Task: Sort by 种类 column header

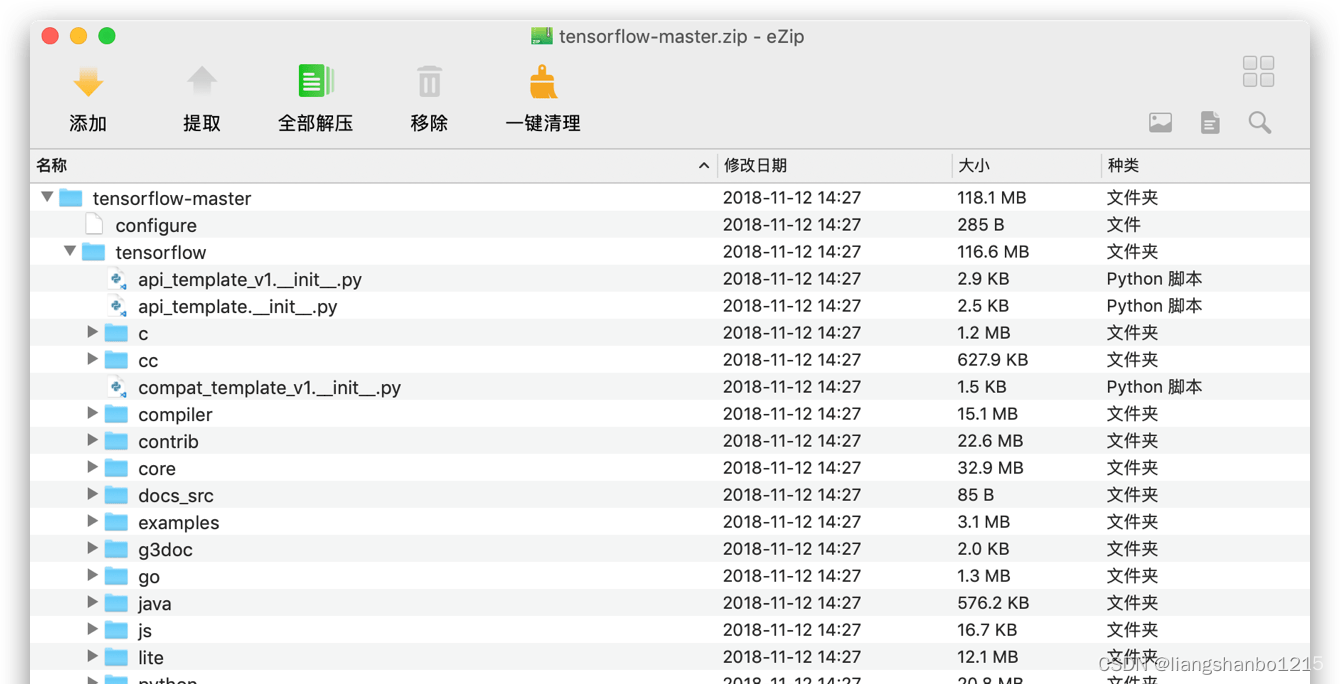Action: (x=1205, y=166)
